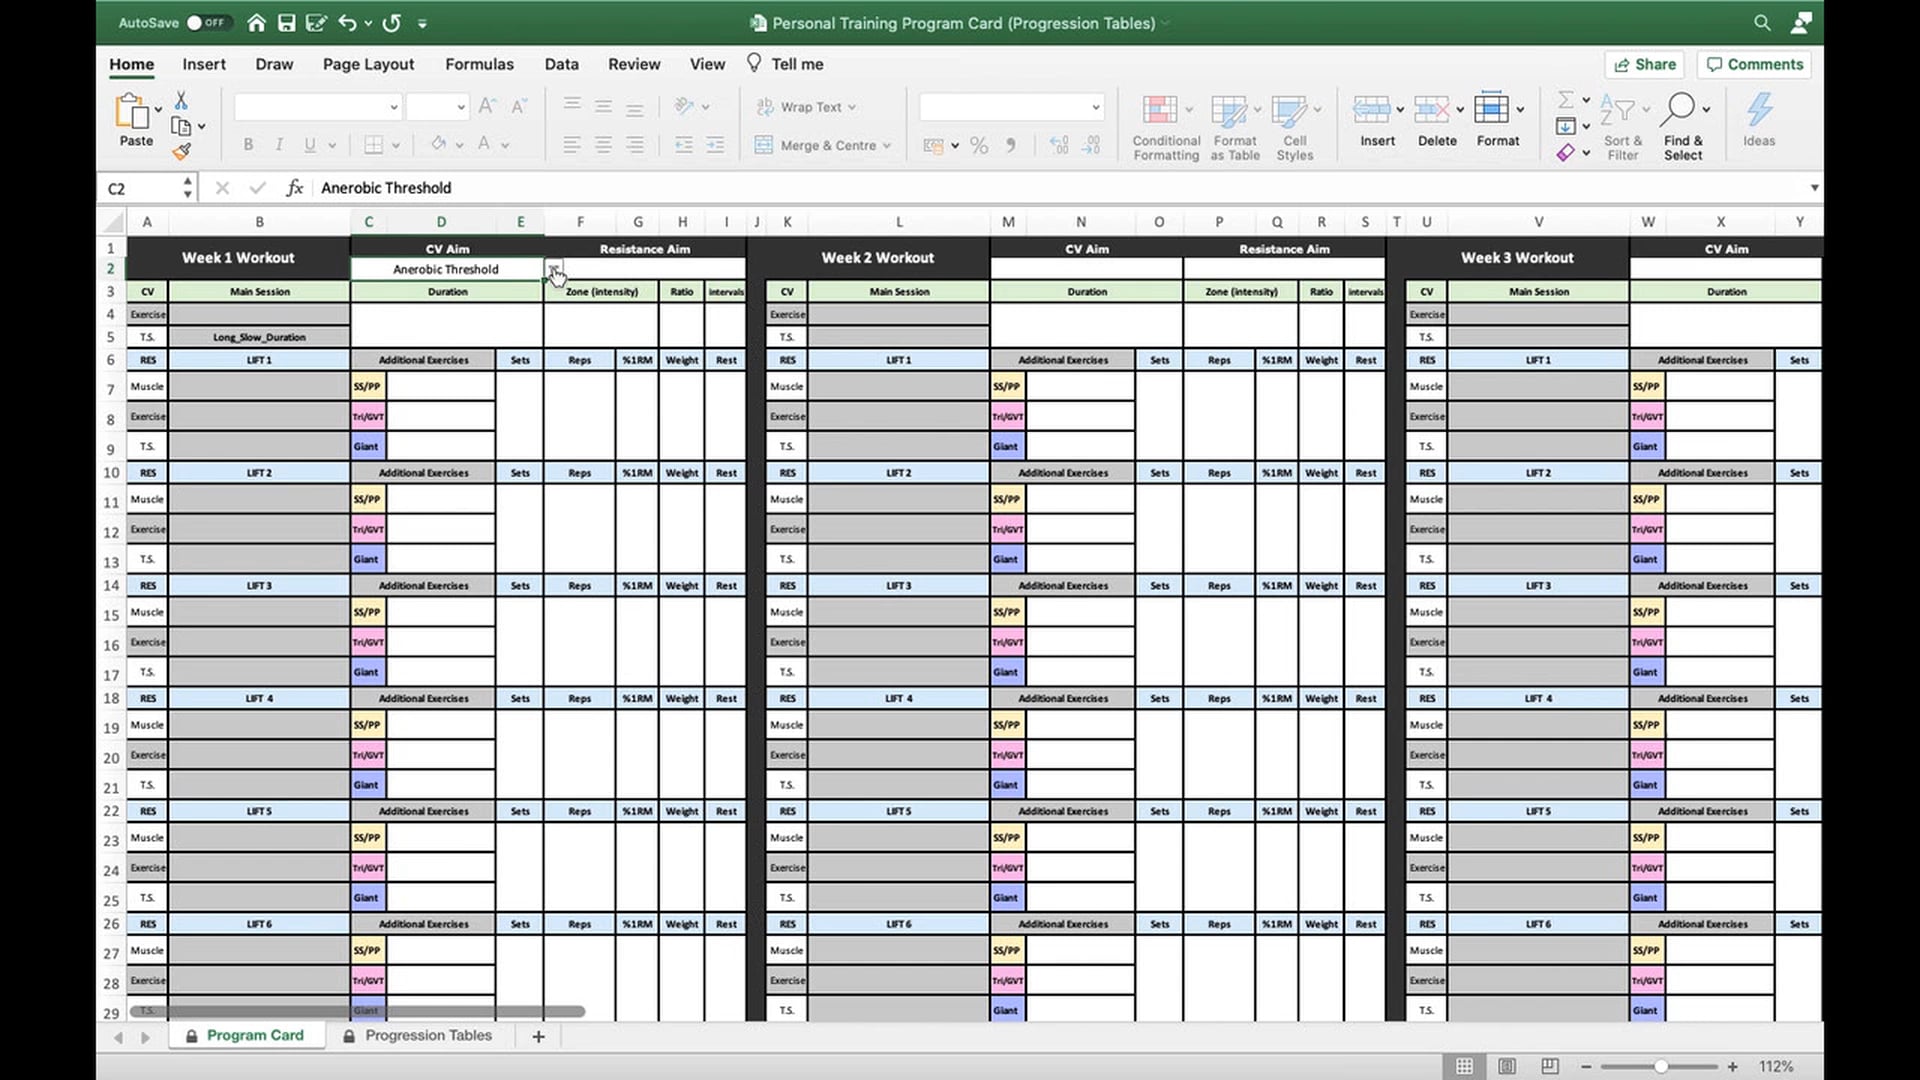Click the Decrease Decimal icon
The height and width of the screenshot is (1080, 1920).
pos(1091,146)
